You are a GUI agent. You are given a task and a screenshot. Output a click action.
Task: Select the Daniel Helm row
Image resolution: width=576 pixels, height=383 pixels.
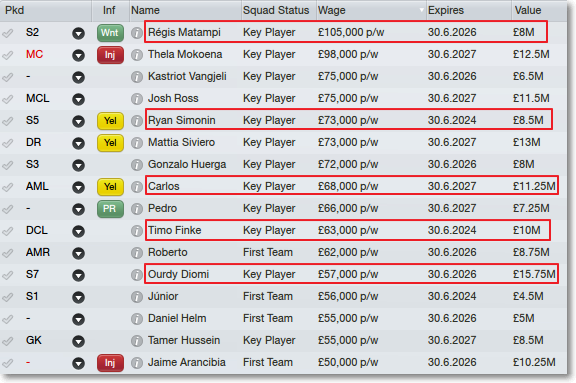[x=283, y=319]
